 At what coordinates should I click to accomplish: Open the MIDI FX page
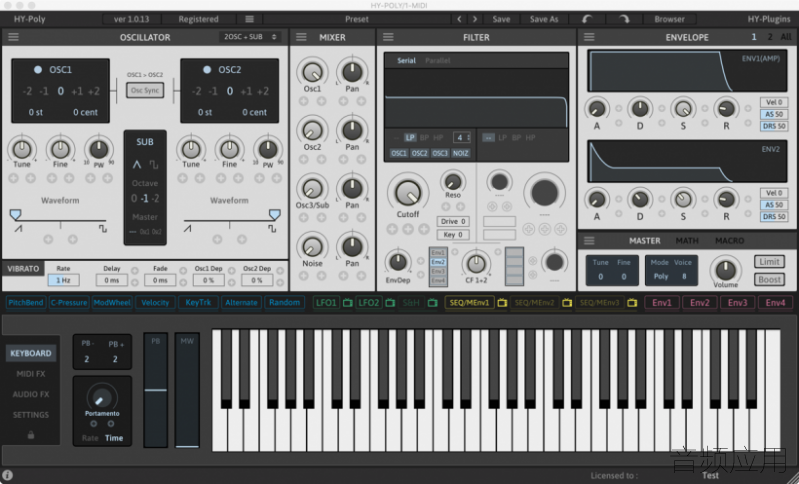(x=31, y=373)
